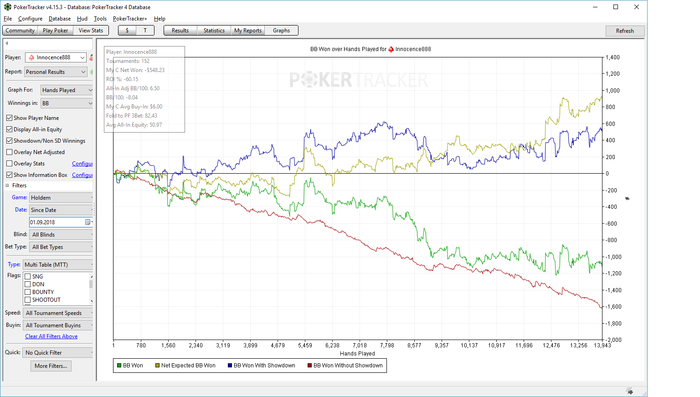Click the player icon beside Player dropdown

[x=91, y=58]
